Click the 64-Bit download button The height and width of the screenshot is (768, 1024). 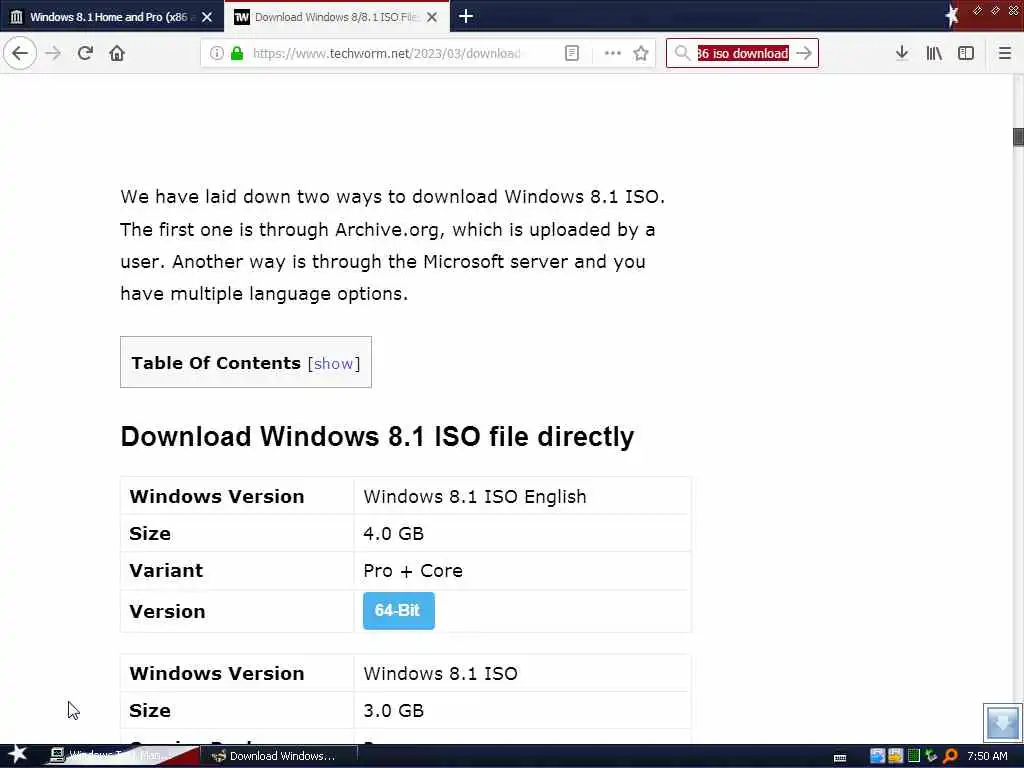(398, 611)
